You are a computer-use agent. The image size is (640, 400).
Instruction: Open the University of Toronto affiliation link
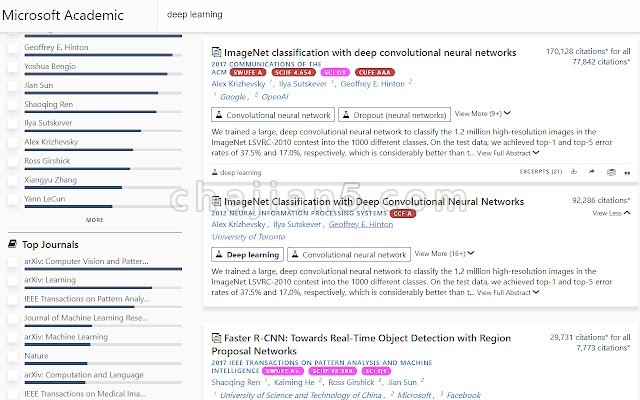pos(248,237)
